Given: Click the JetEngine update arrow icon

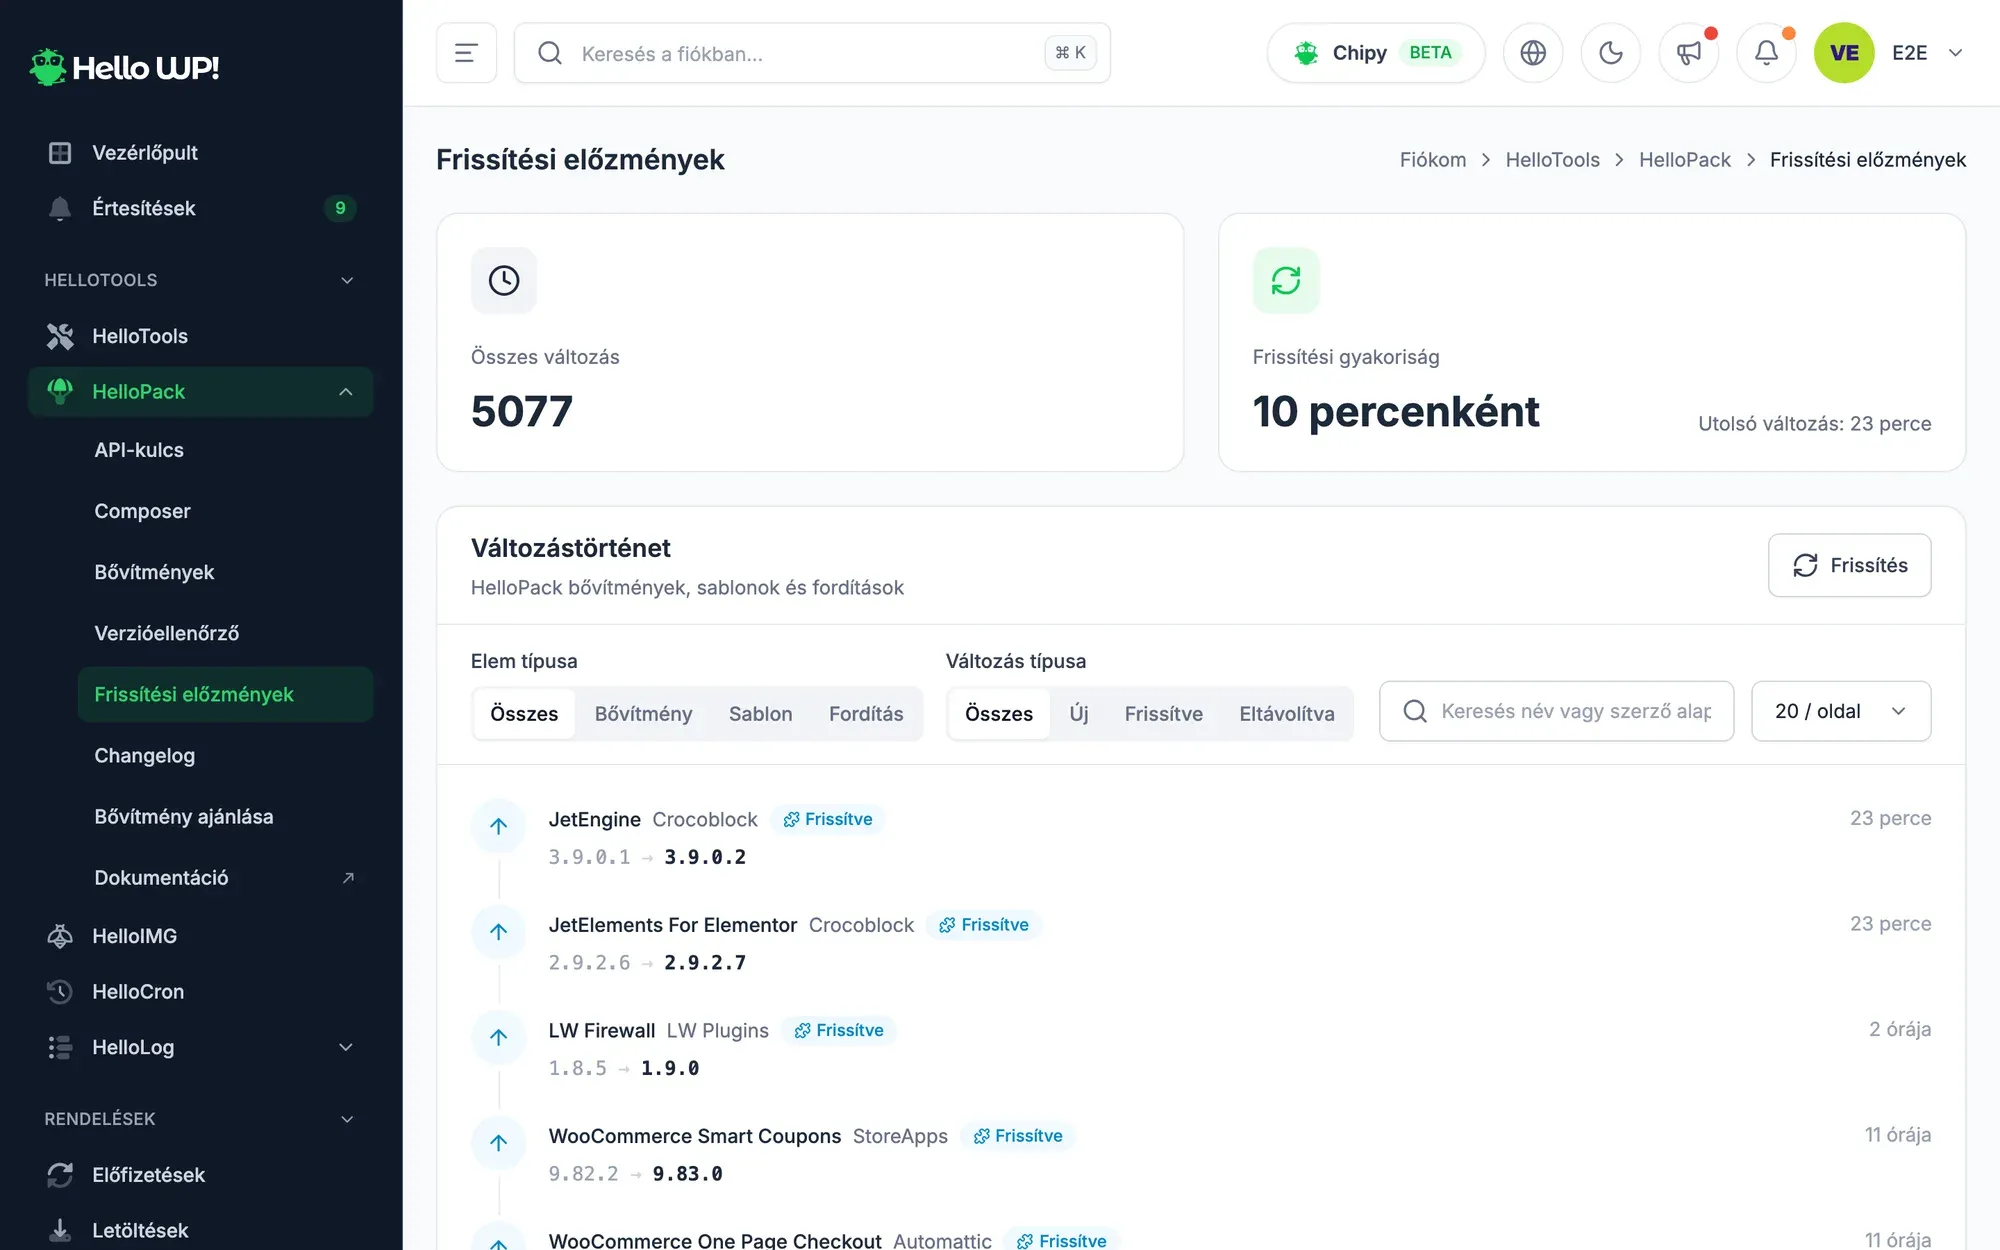Looking at the screenshot, I should (498, 826).
